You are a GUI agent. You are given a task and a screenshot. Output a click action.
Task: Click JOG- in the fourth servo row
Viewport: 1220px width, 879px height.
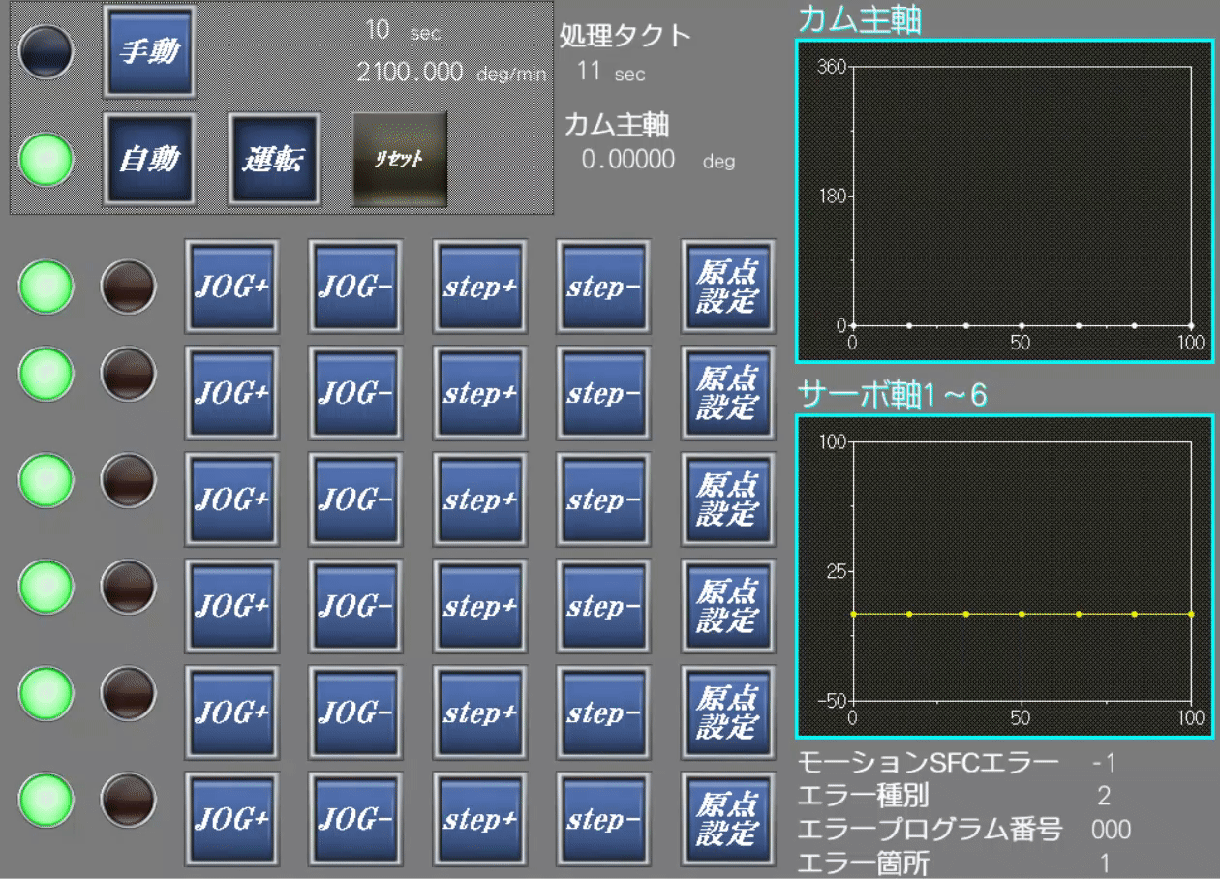pos(356,606)
